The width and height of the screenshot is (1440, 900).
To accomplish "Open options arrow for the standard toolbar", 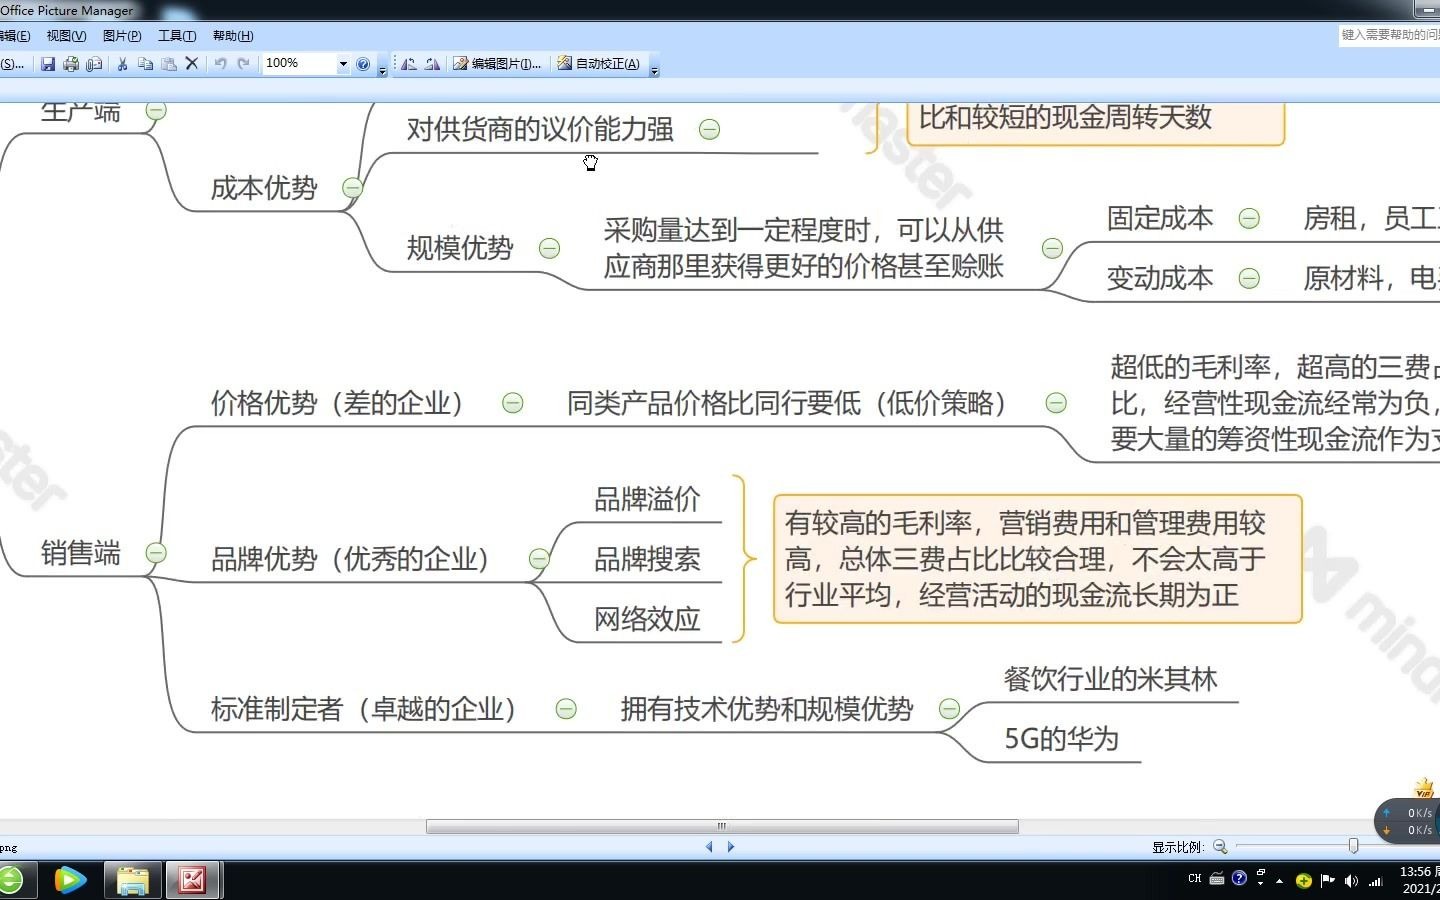I will tap(382, 70).
